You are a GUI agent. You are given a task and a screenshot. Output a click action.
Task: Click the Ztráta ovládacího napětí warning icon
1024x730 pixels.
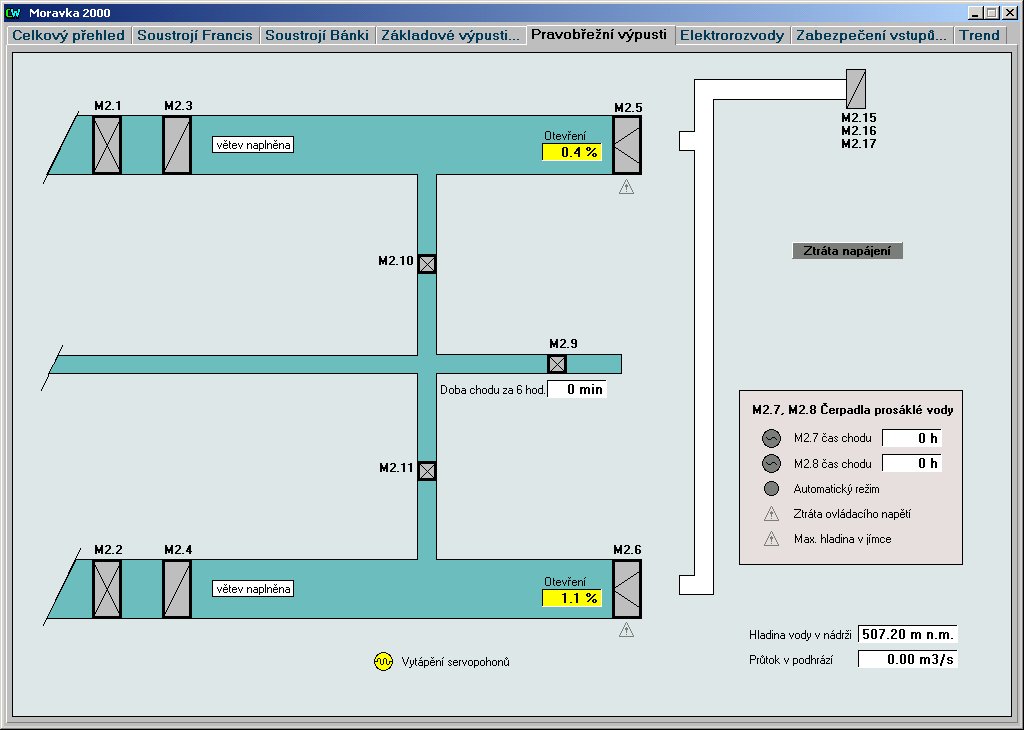[771, 514]
